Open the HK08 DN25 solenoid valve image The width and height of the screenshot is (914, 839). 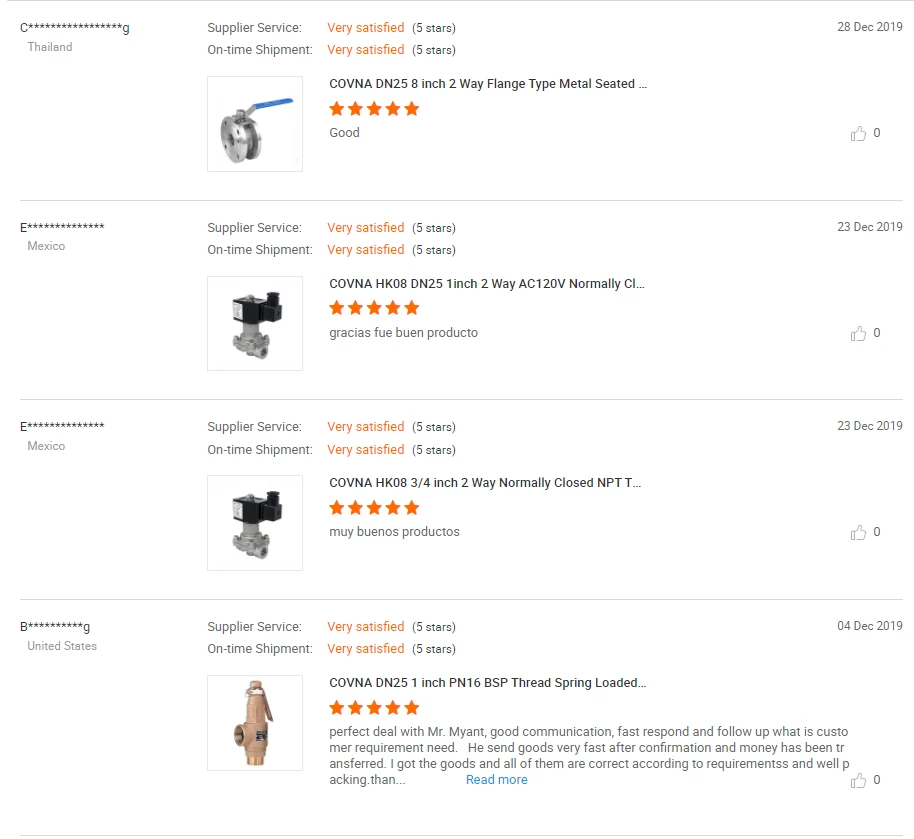(x=255, y=323)
